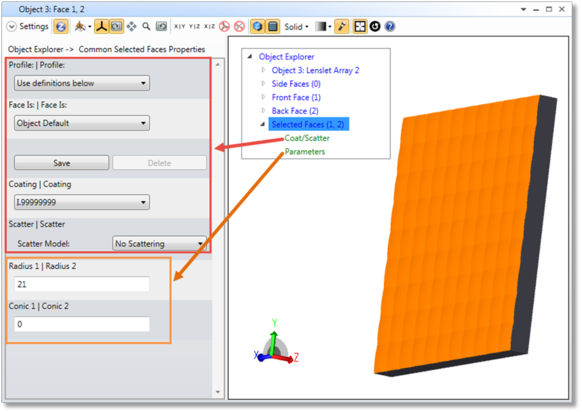Click the second red crossed-circle icon
This screenshot has height=412, width=582.
(x=239, y=27)
